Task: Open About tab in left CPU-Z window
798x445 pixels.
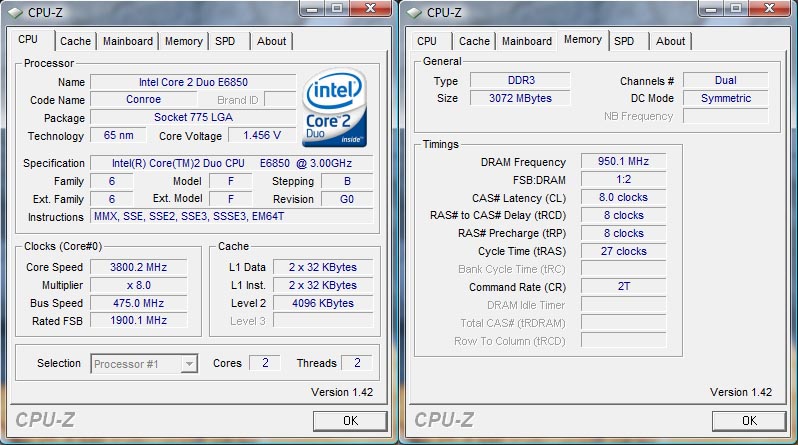Action: click(271, 41)
